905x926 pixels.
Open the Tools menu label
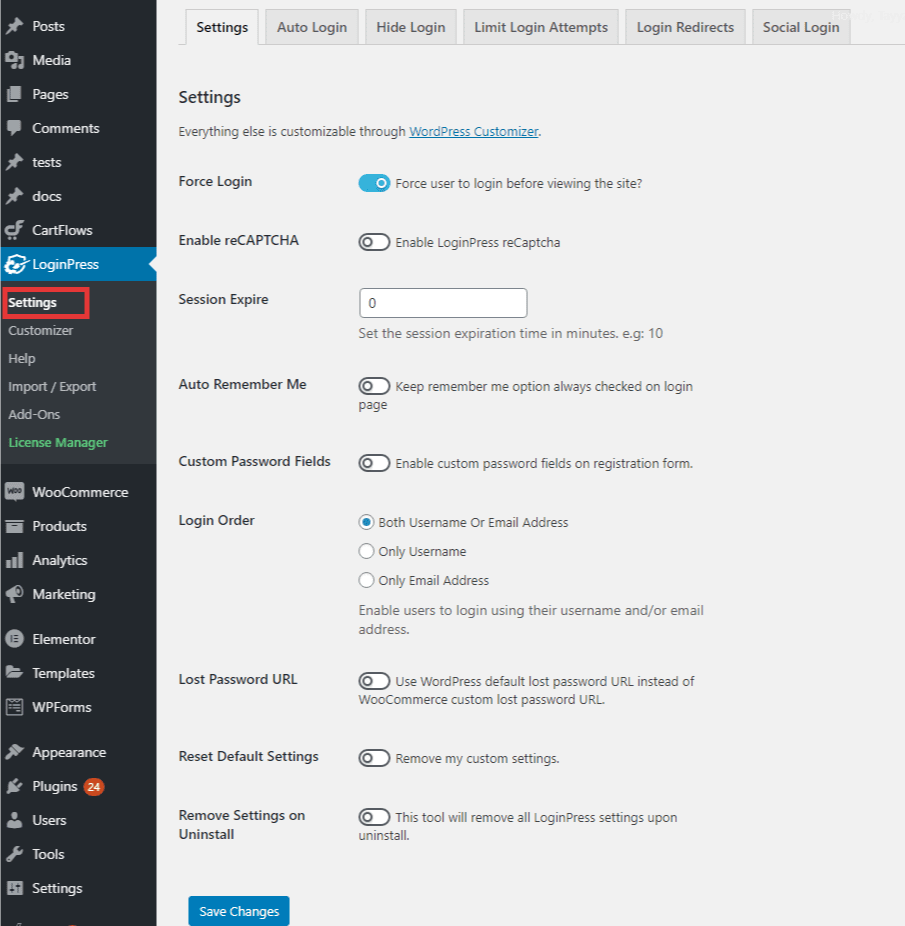click(48, 854)
